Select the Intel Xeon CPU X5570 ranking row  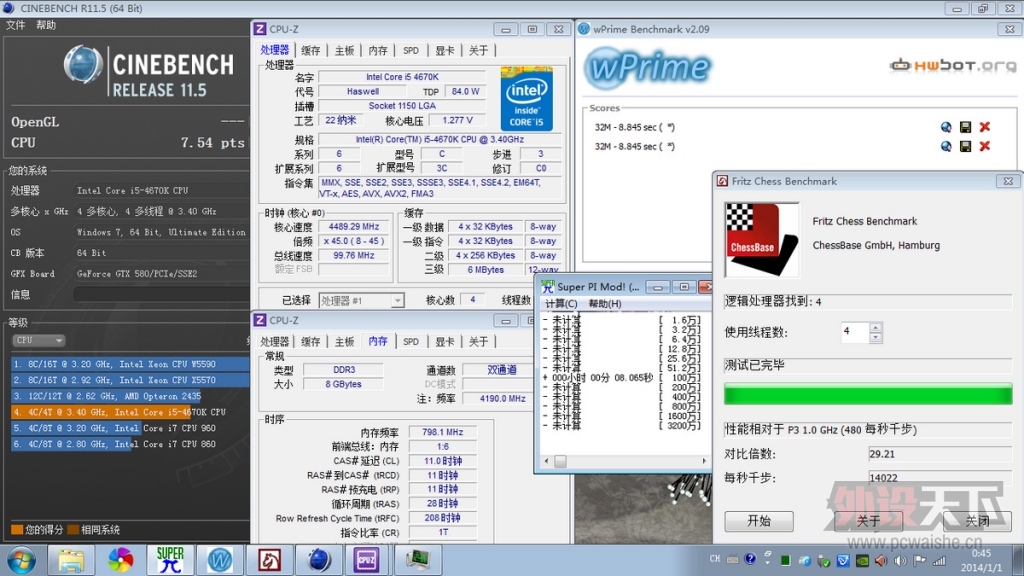pos(130,380)
